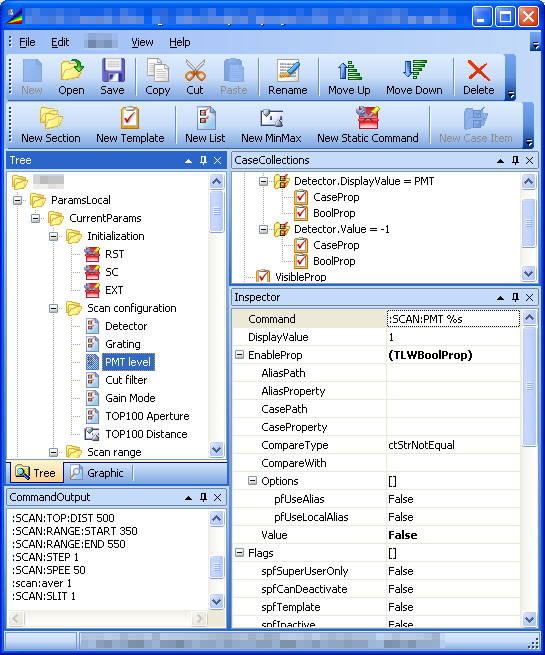Viewport: 545px width, 655px height.
Task: Collapse Detector.DisplayValue = PMT case node
Action: 263,181
